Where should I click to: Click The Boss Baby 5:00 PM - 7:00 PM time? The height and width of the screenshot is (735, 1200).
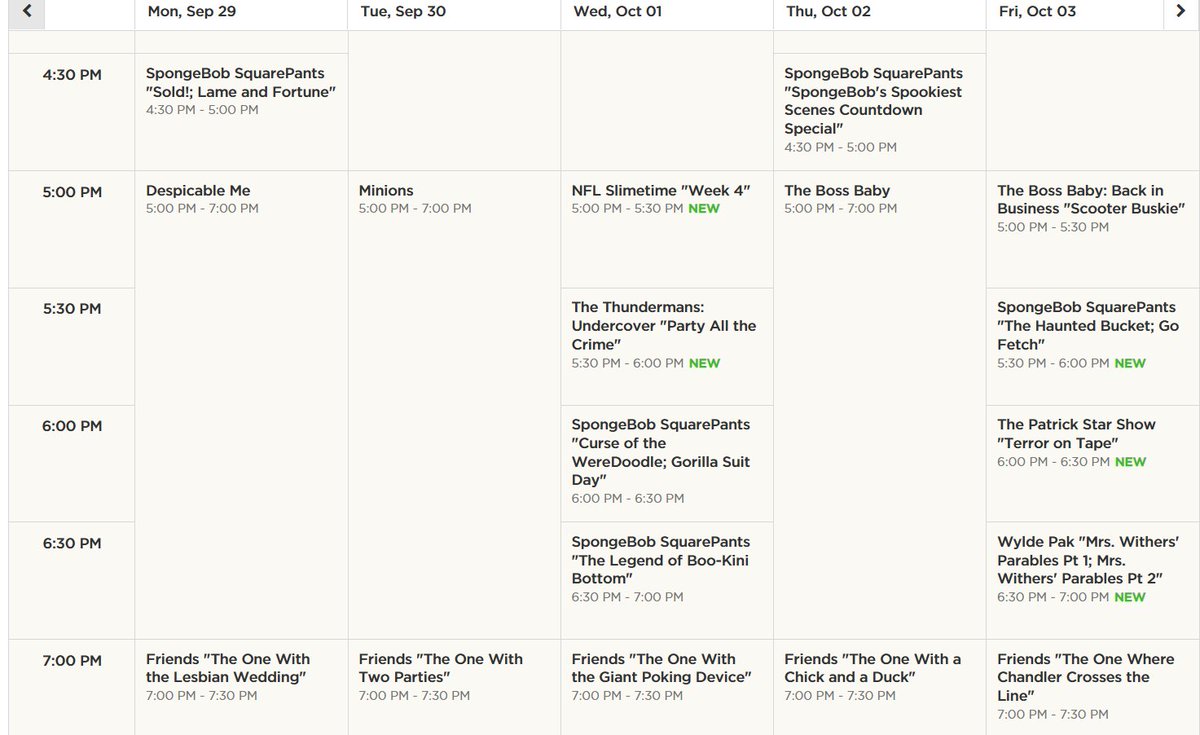(841, 209)
